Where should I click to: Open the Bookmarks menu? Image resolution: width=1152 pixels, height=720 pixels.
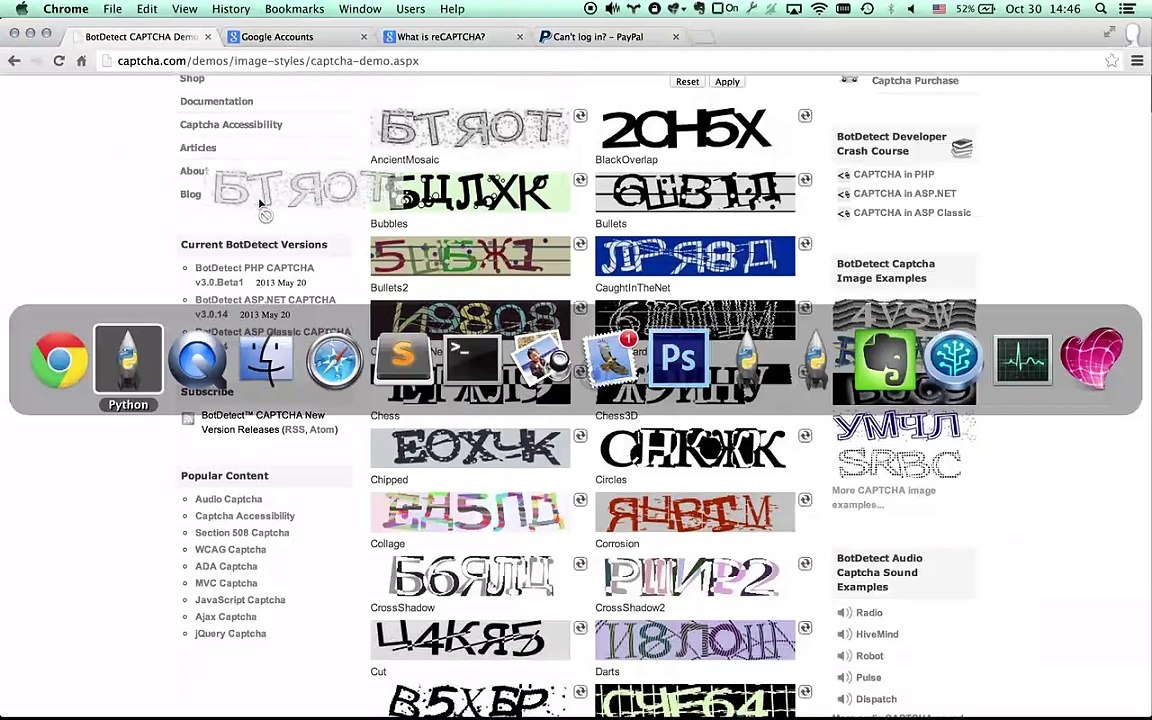(295, 9)
